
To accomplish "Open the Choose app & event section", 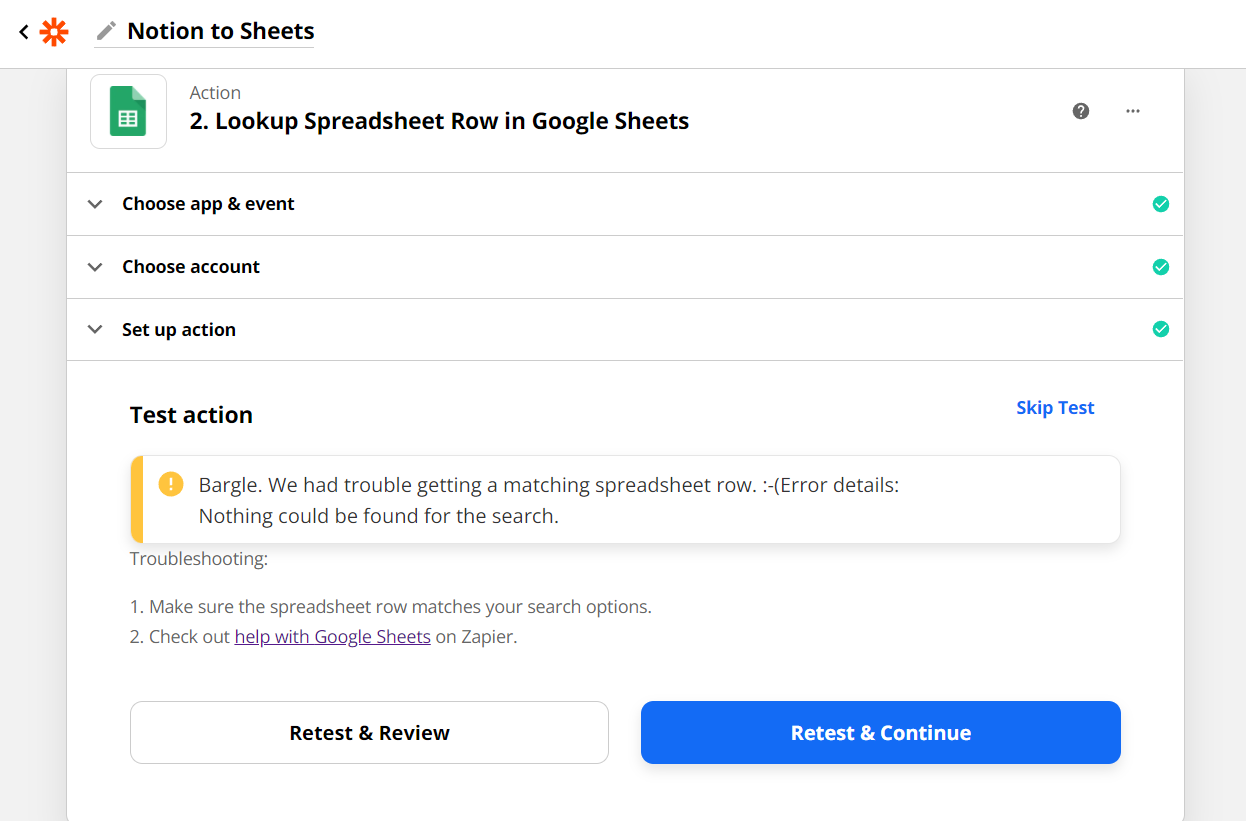I will click(625, 204).
